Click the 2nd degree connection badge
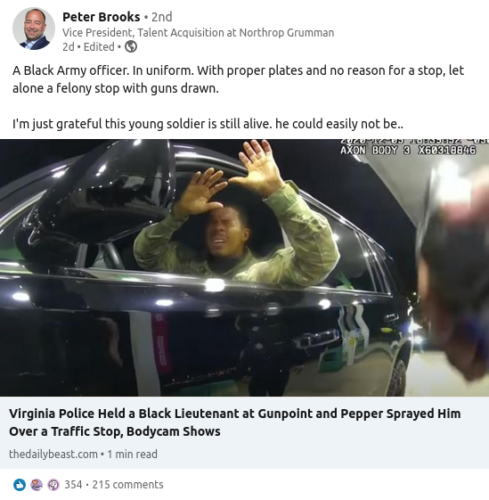 tap(162, 17)
